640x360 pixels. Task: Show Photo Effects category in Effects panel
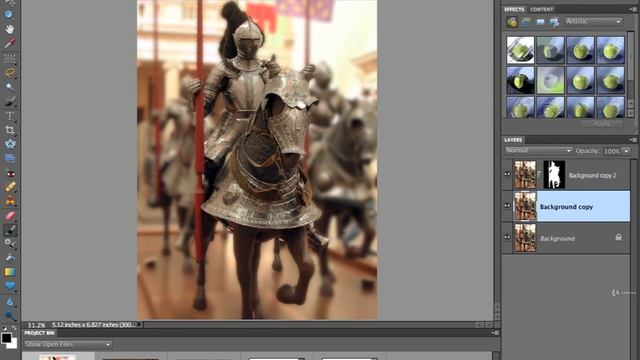coord(540,22)
